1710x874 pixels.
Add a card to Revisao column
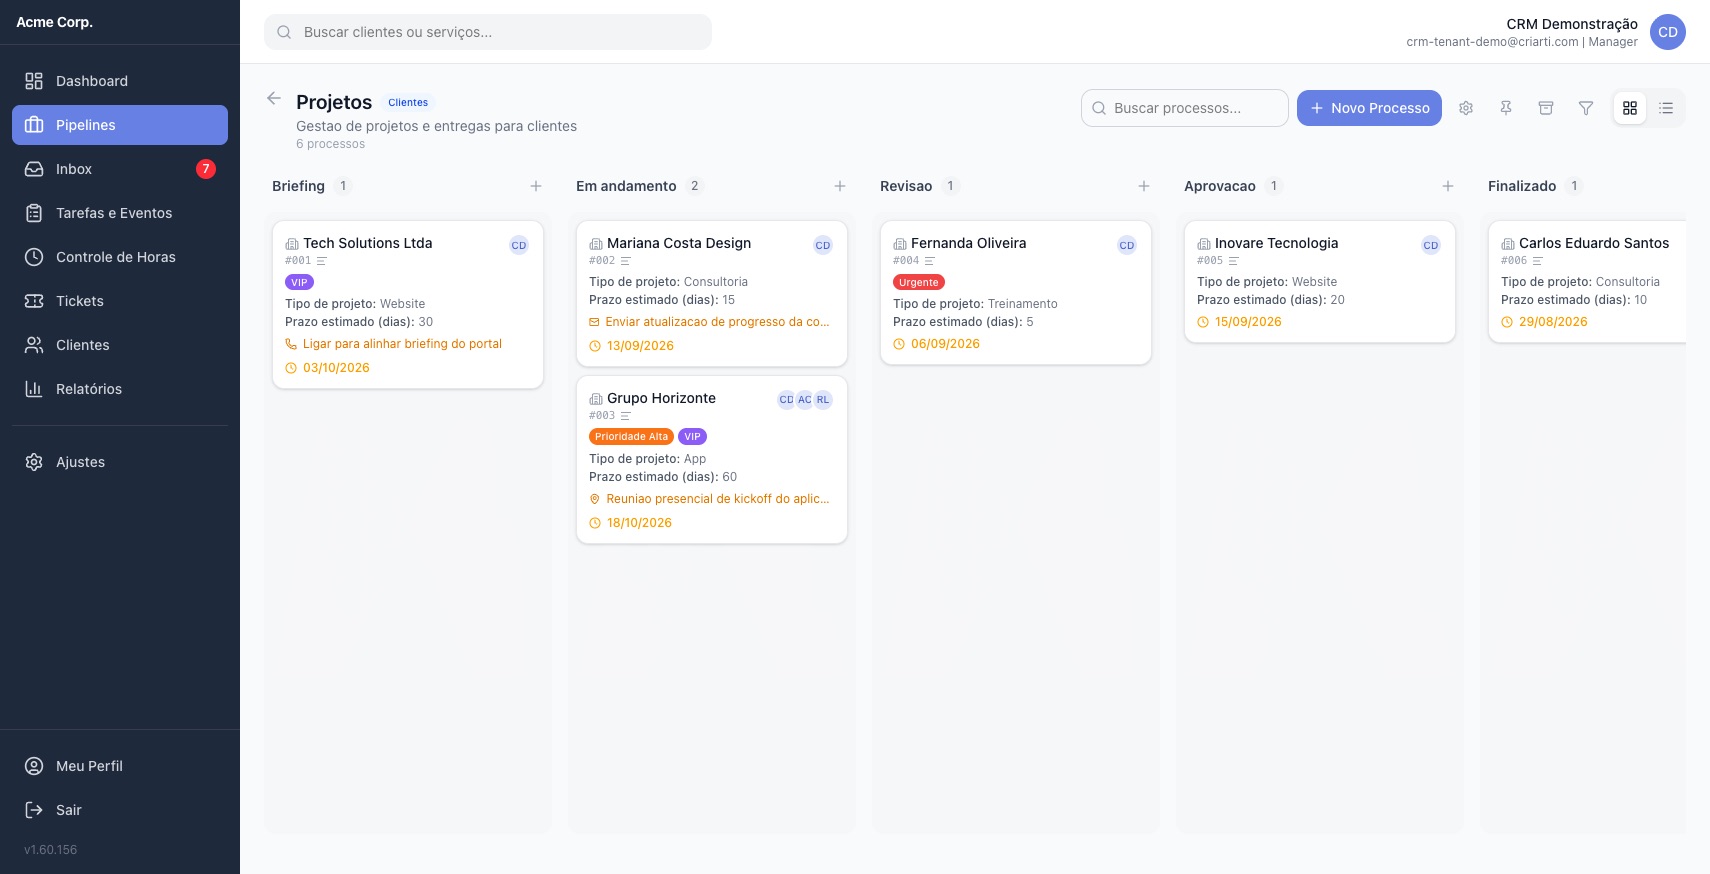(x=1144, y=186)
